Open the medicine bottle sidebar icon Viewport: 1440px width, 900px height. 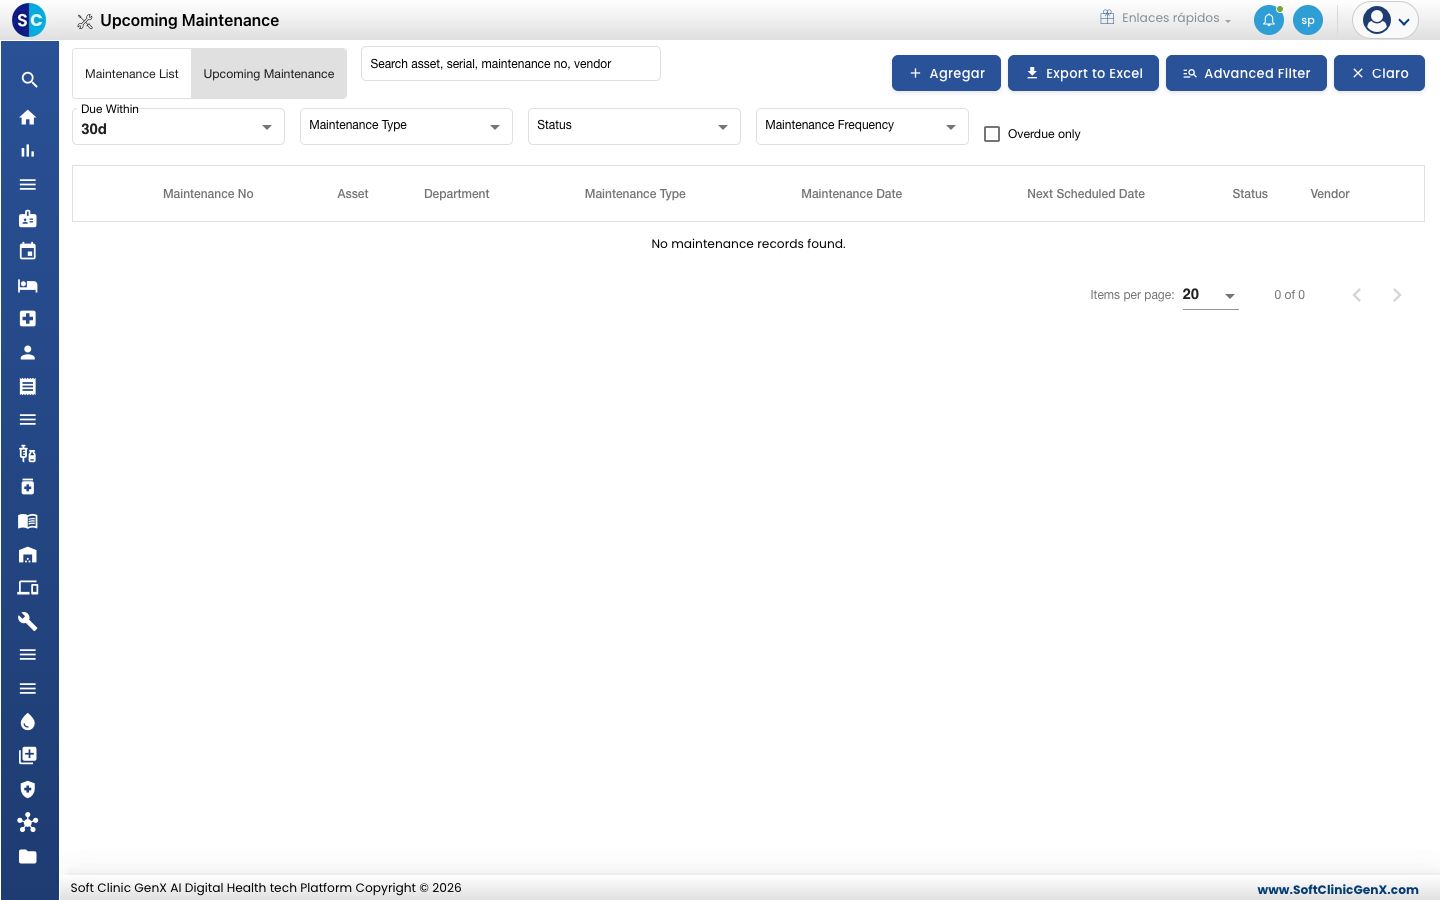pos(28,487)
